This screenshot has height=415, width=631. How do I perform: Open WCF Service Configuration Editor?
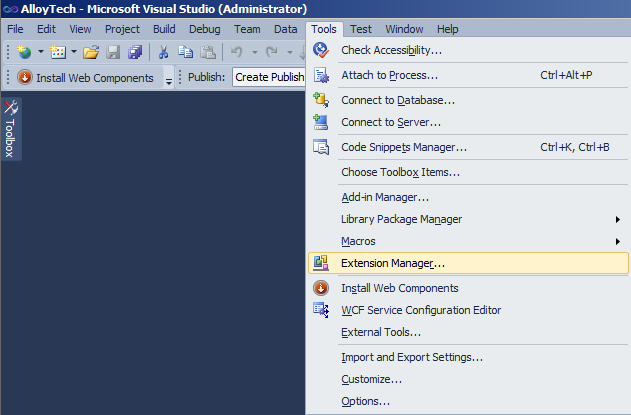point(420,310)
